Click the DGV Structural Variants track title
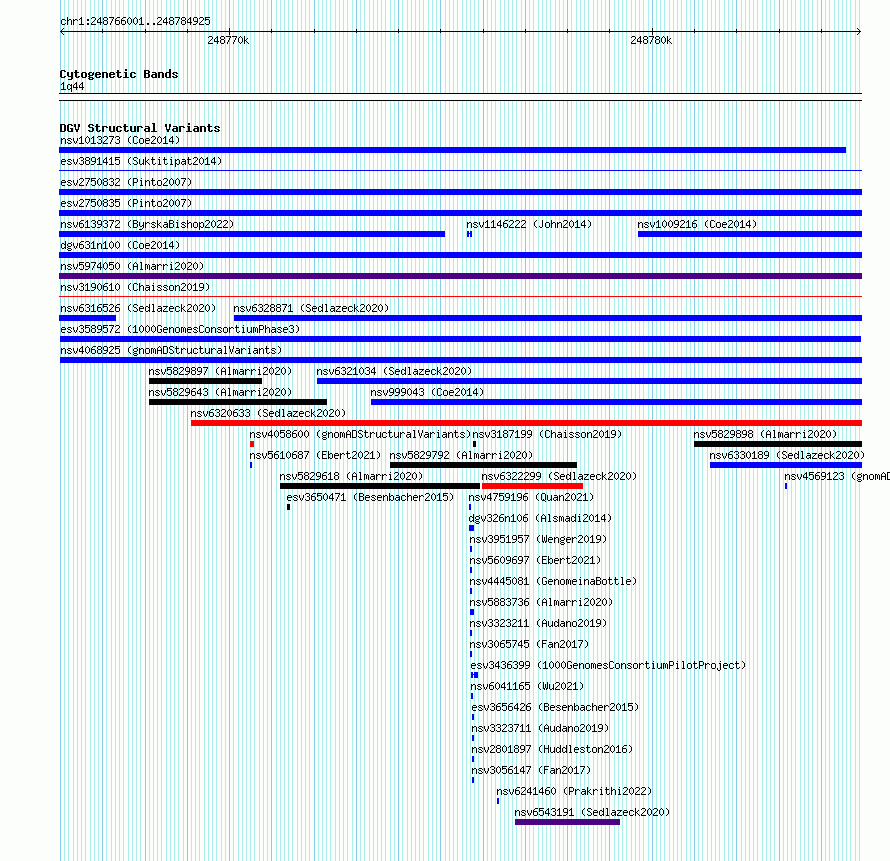 pos(140,128)
